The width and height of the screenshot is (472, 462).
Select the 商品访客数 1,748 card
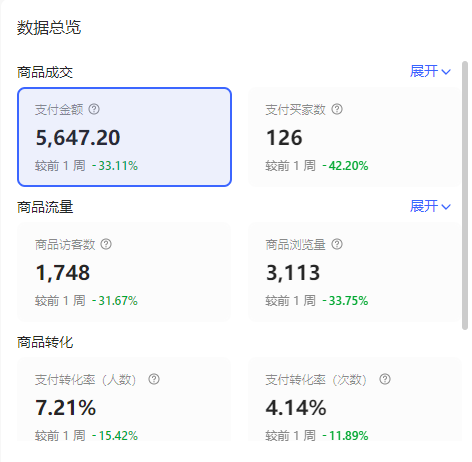[124, 272]
